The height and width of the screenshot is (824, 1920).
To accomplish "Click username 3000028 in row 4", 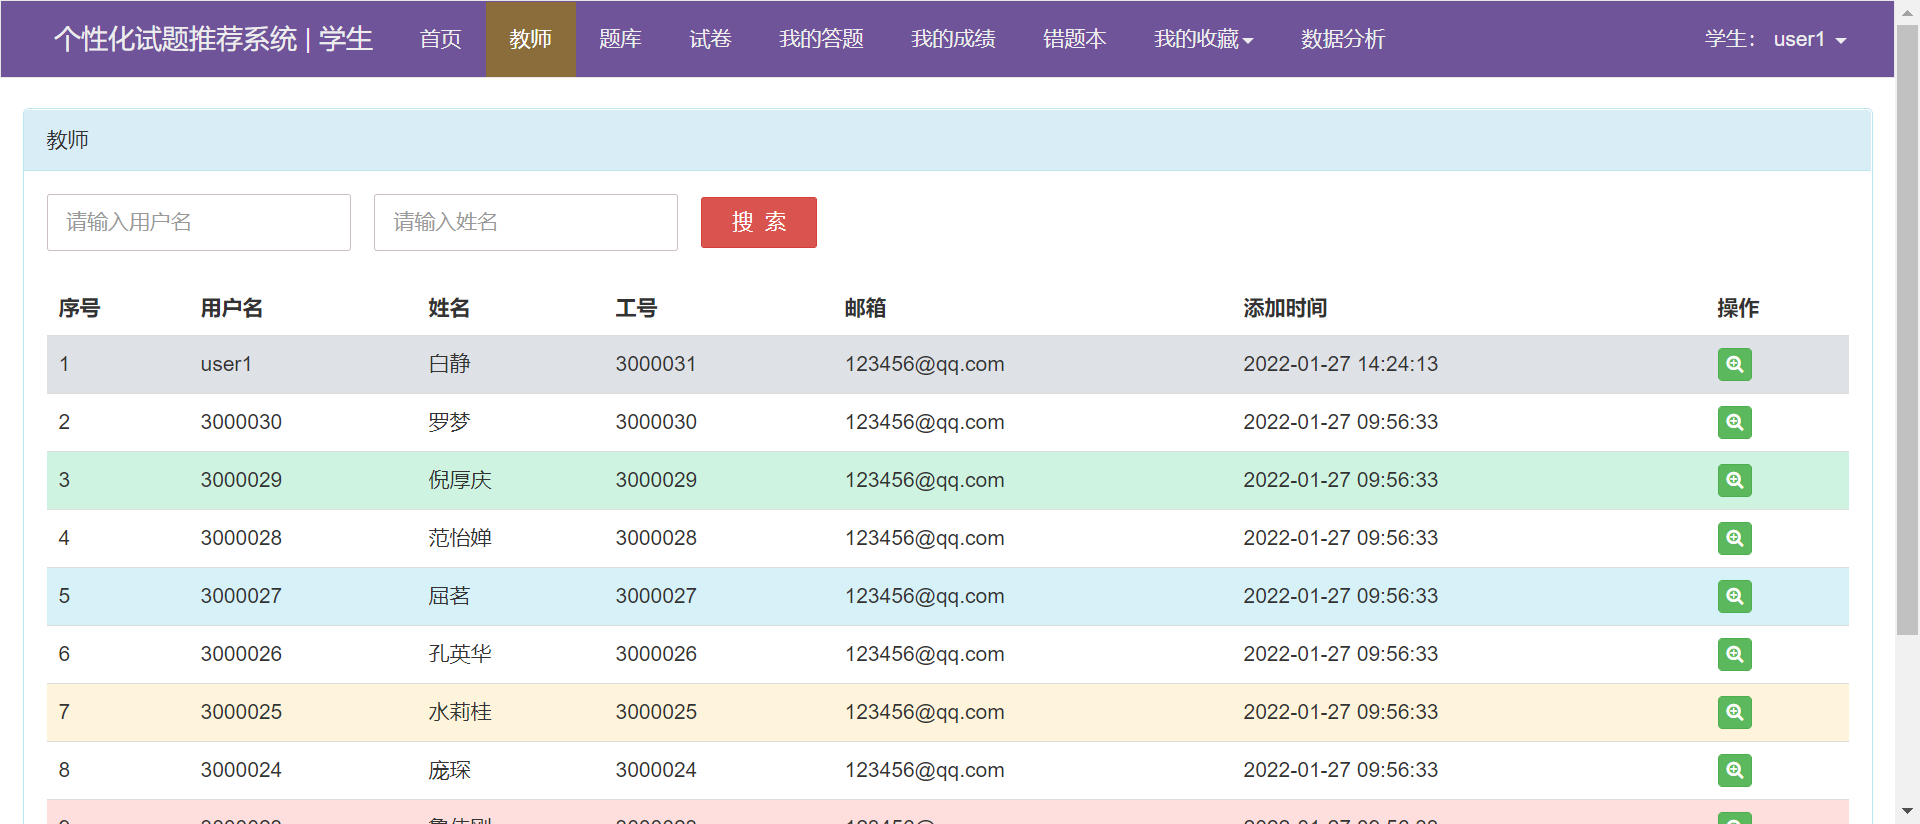I will [241, 538].
